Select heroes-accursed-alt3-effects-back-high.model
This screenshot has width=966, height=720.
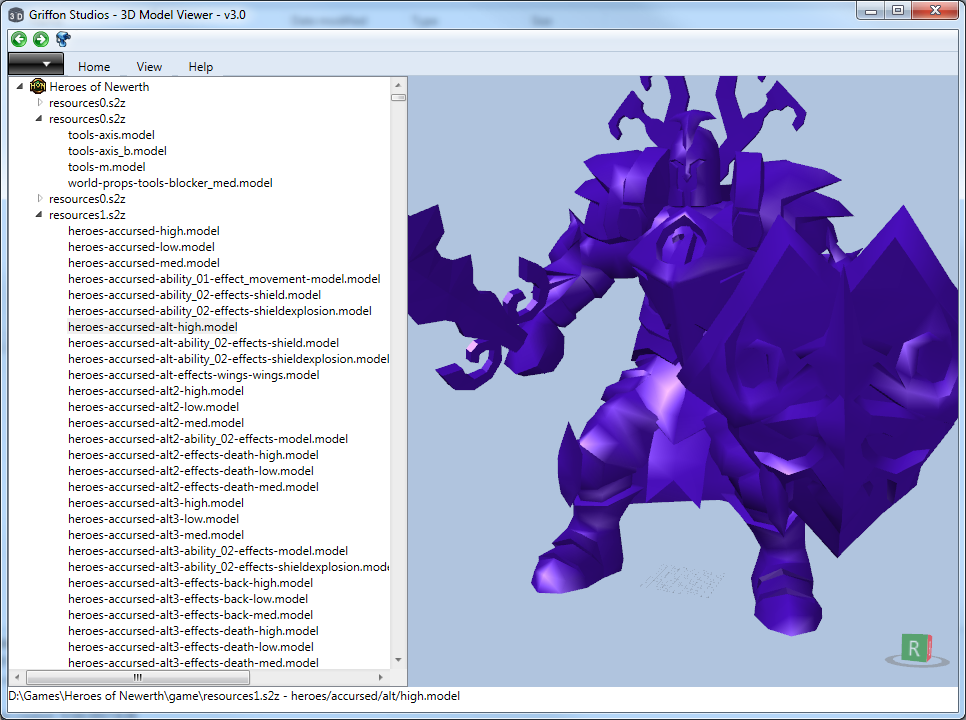[x=190, y=583]
